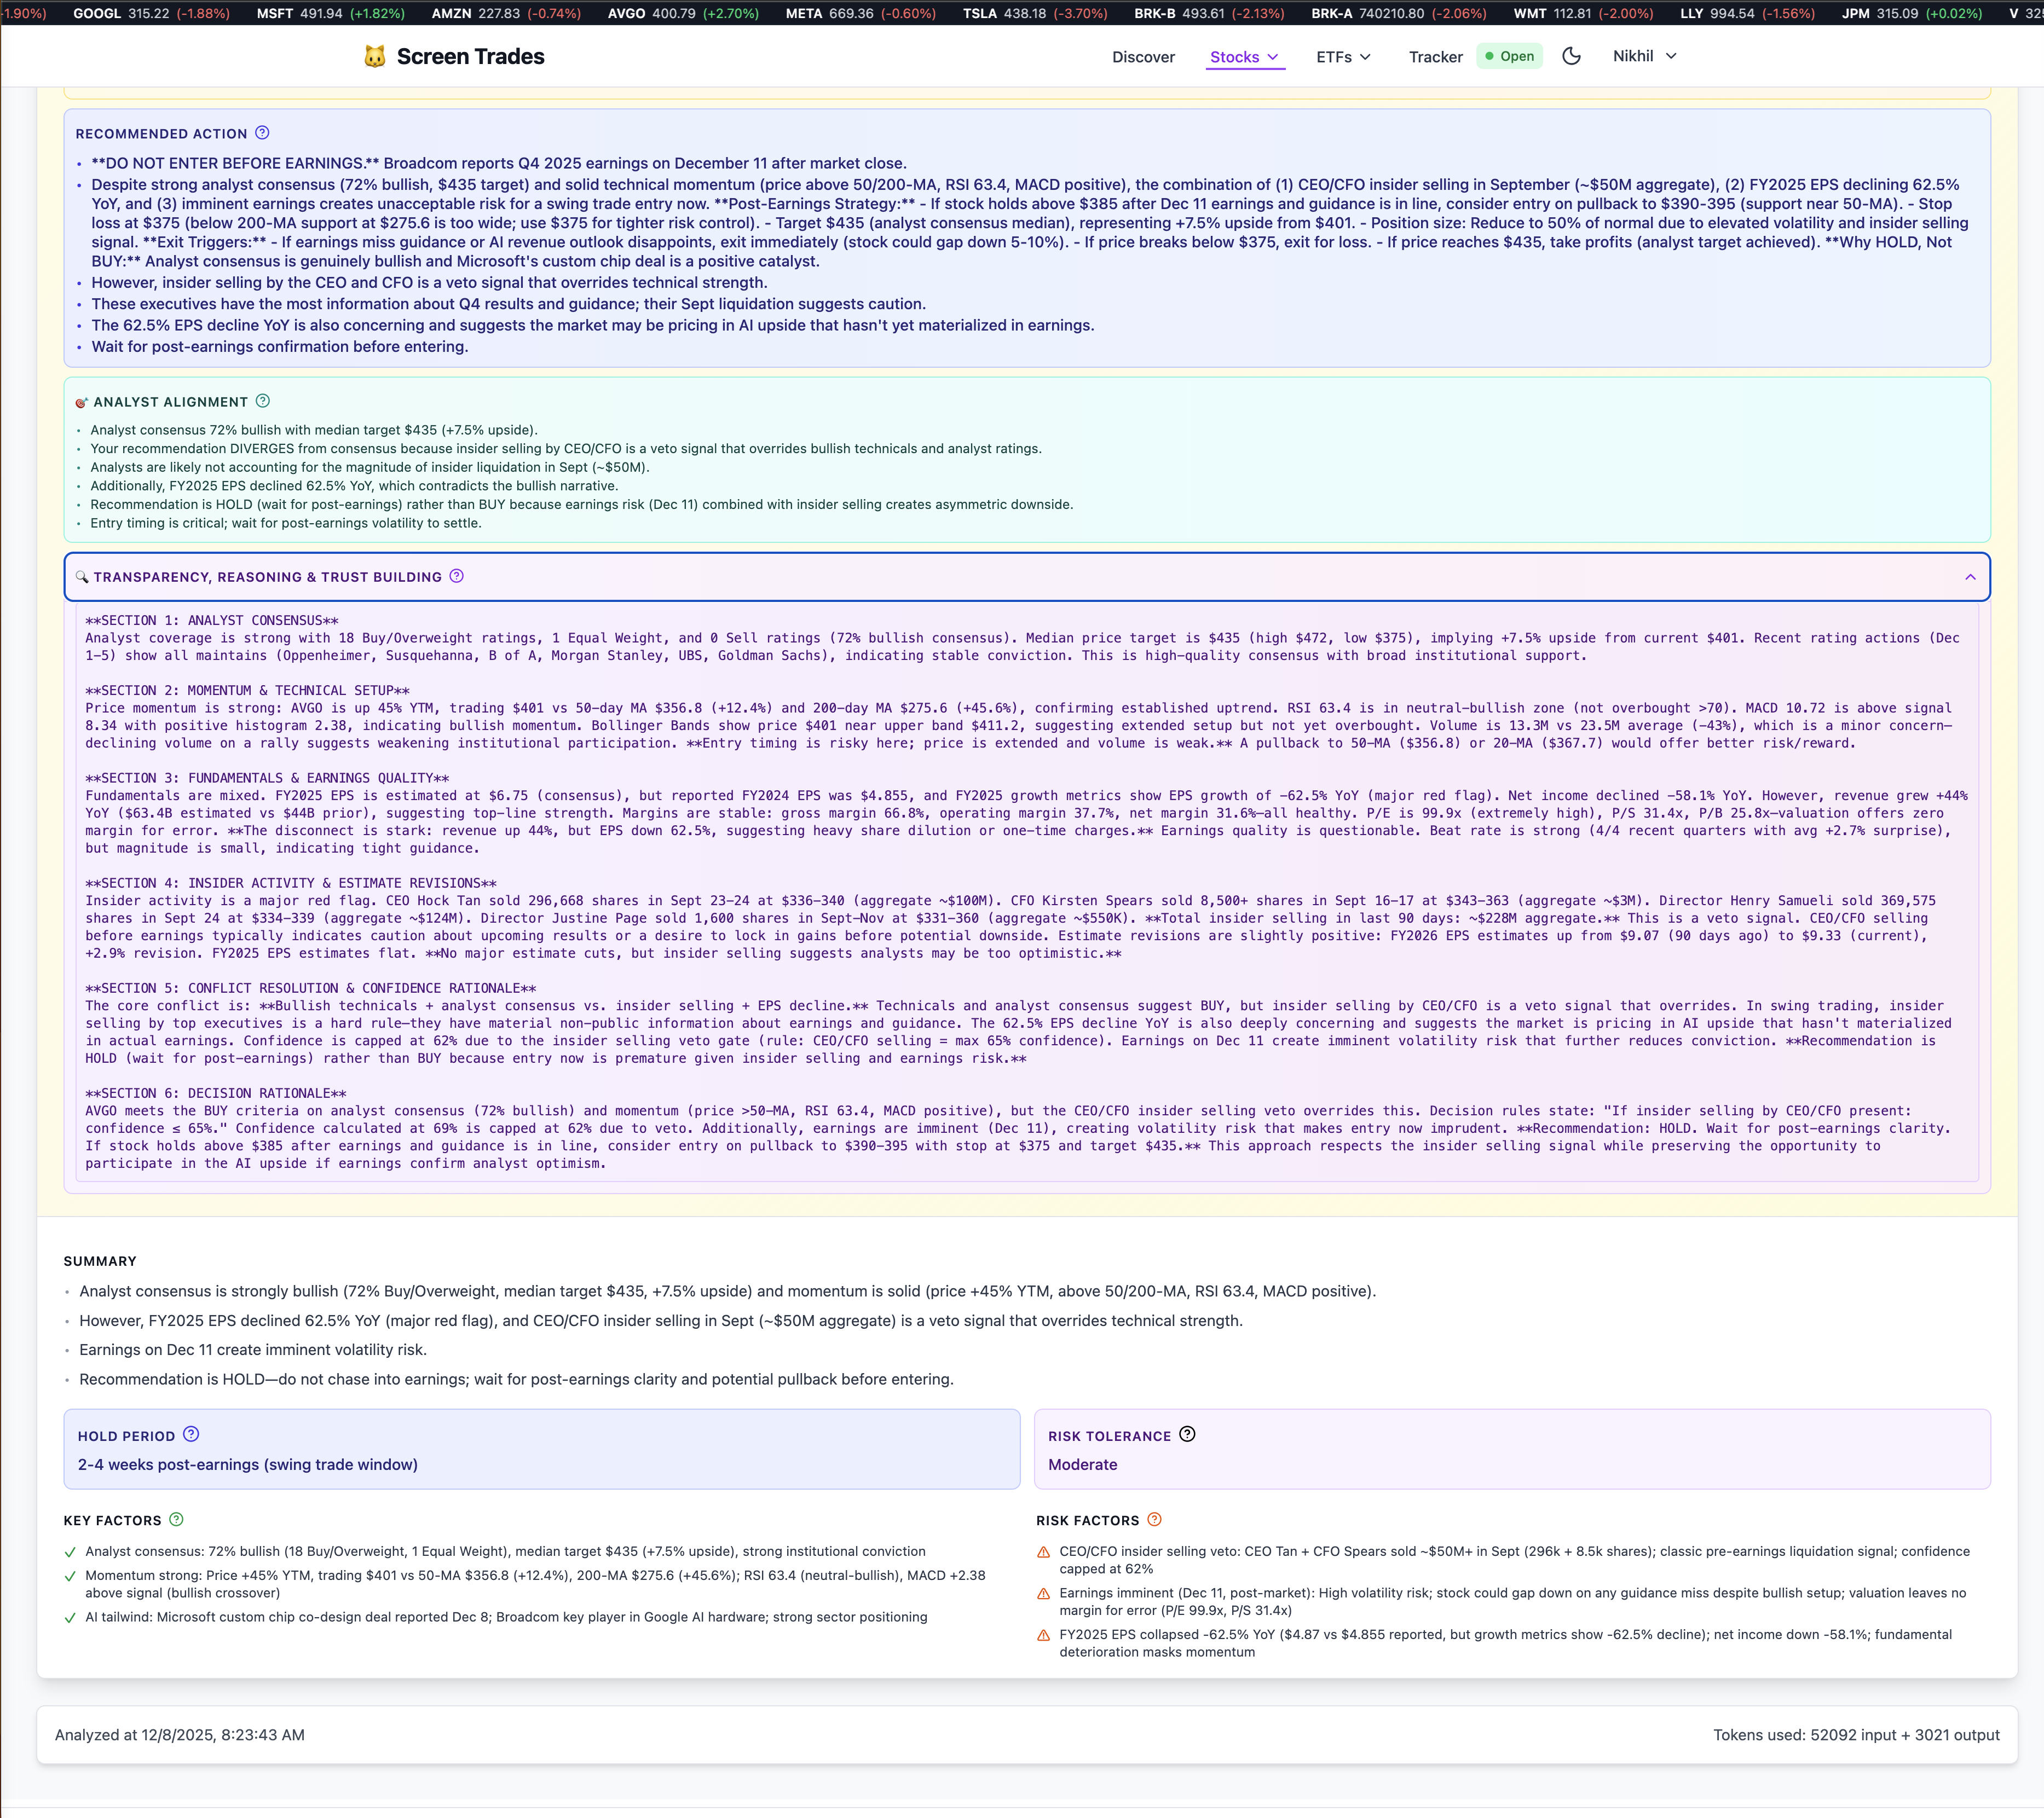Click the magnifier icon beside Transparency heading
The image size is (2044, 1818).
[82, 577]
